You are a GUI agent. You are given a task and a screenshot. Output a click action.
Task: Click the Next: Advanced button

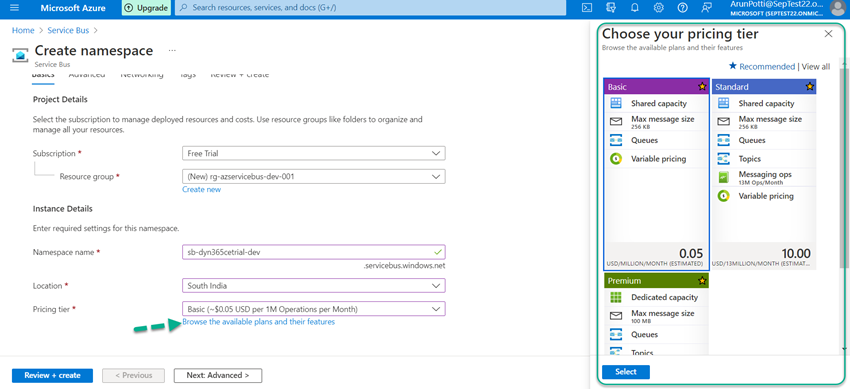tap(218, 375)
